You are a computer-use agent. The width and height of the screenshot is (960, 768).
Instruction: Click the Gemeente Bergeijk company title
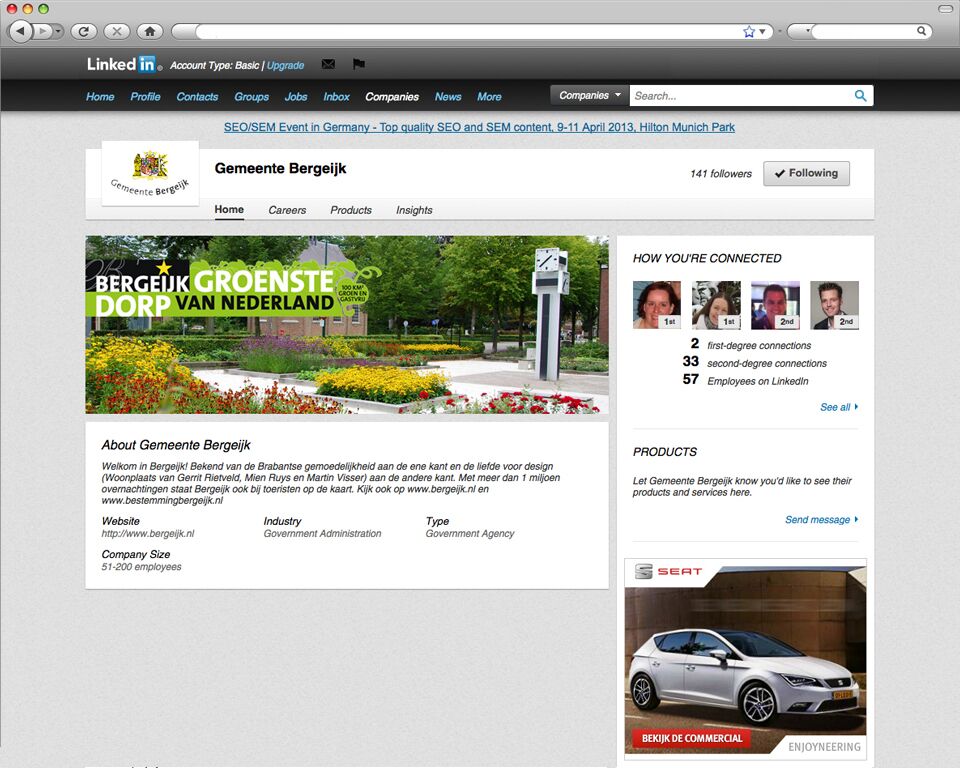point(280,168)
